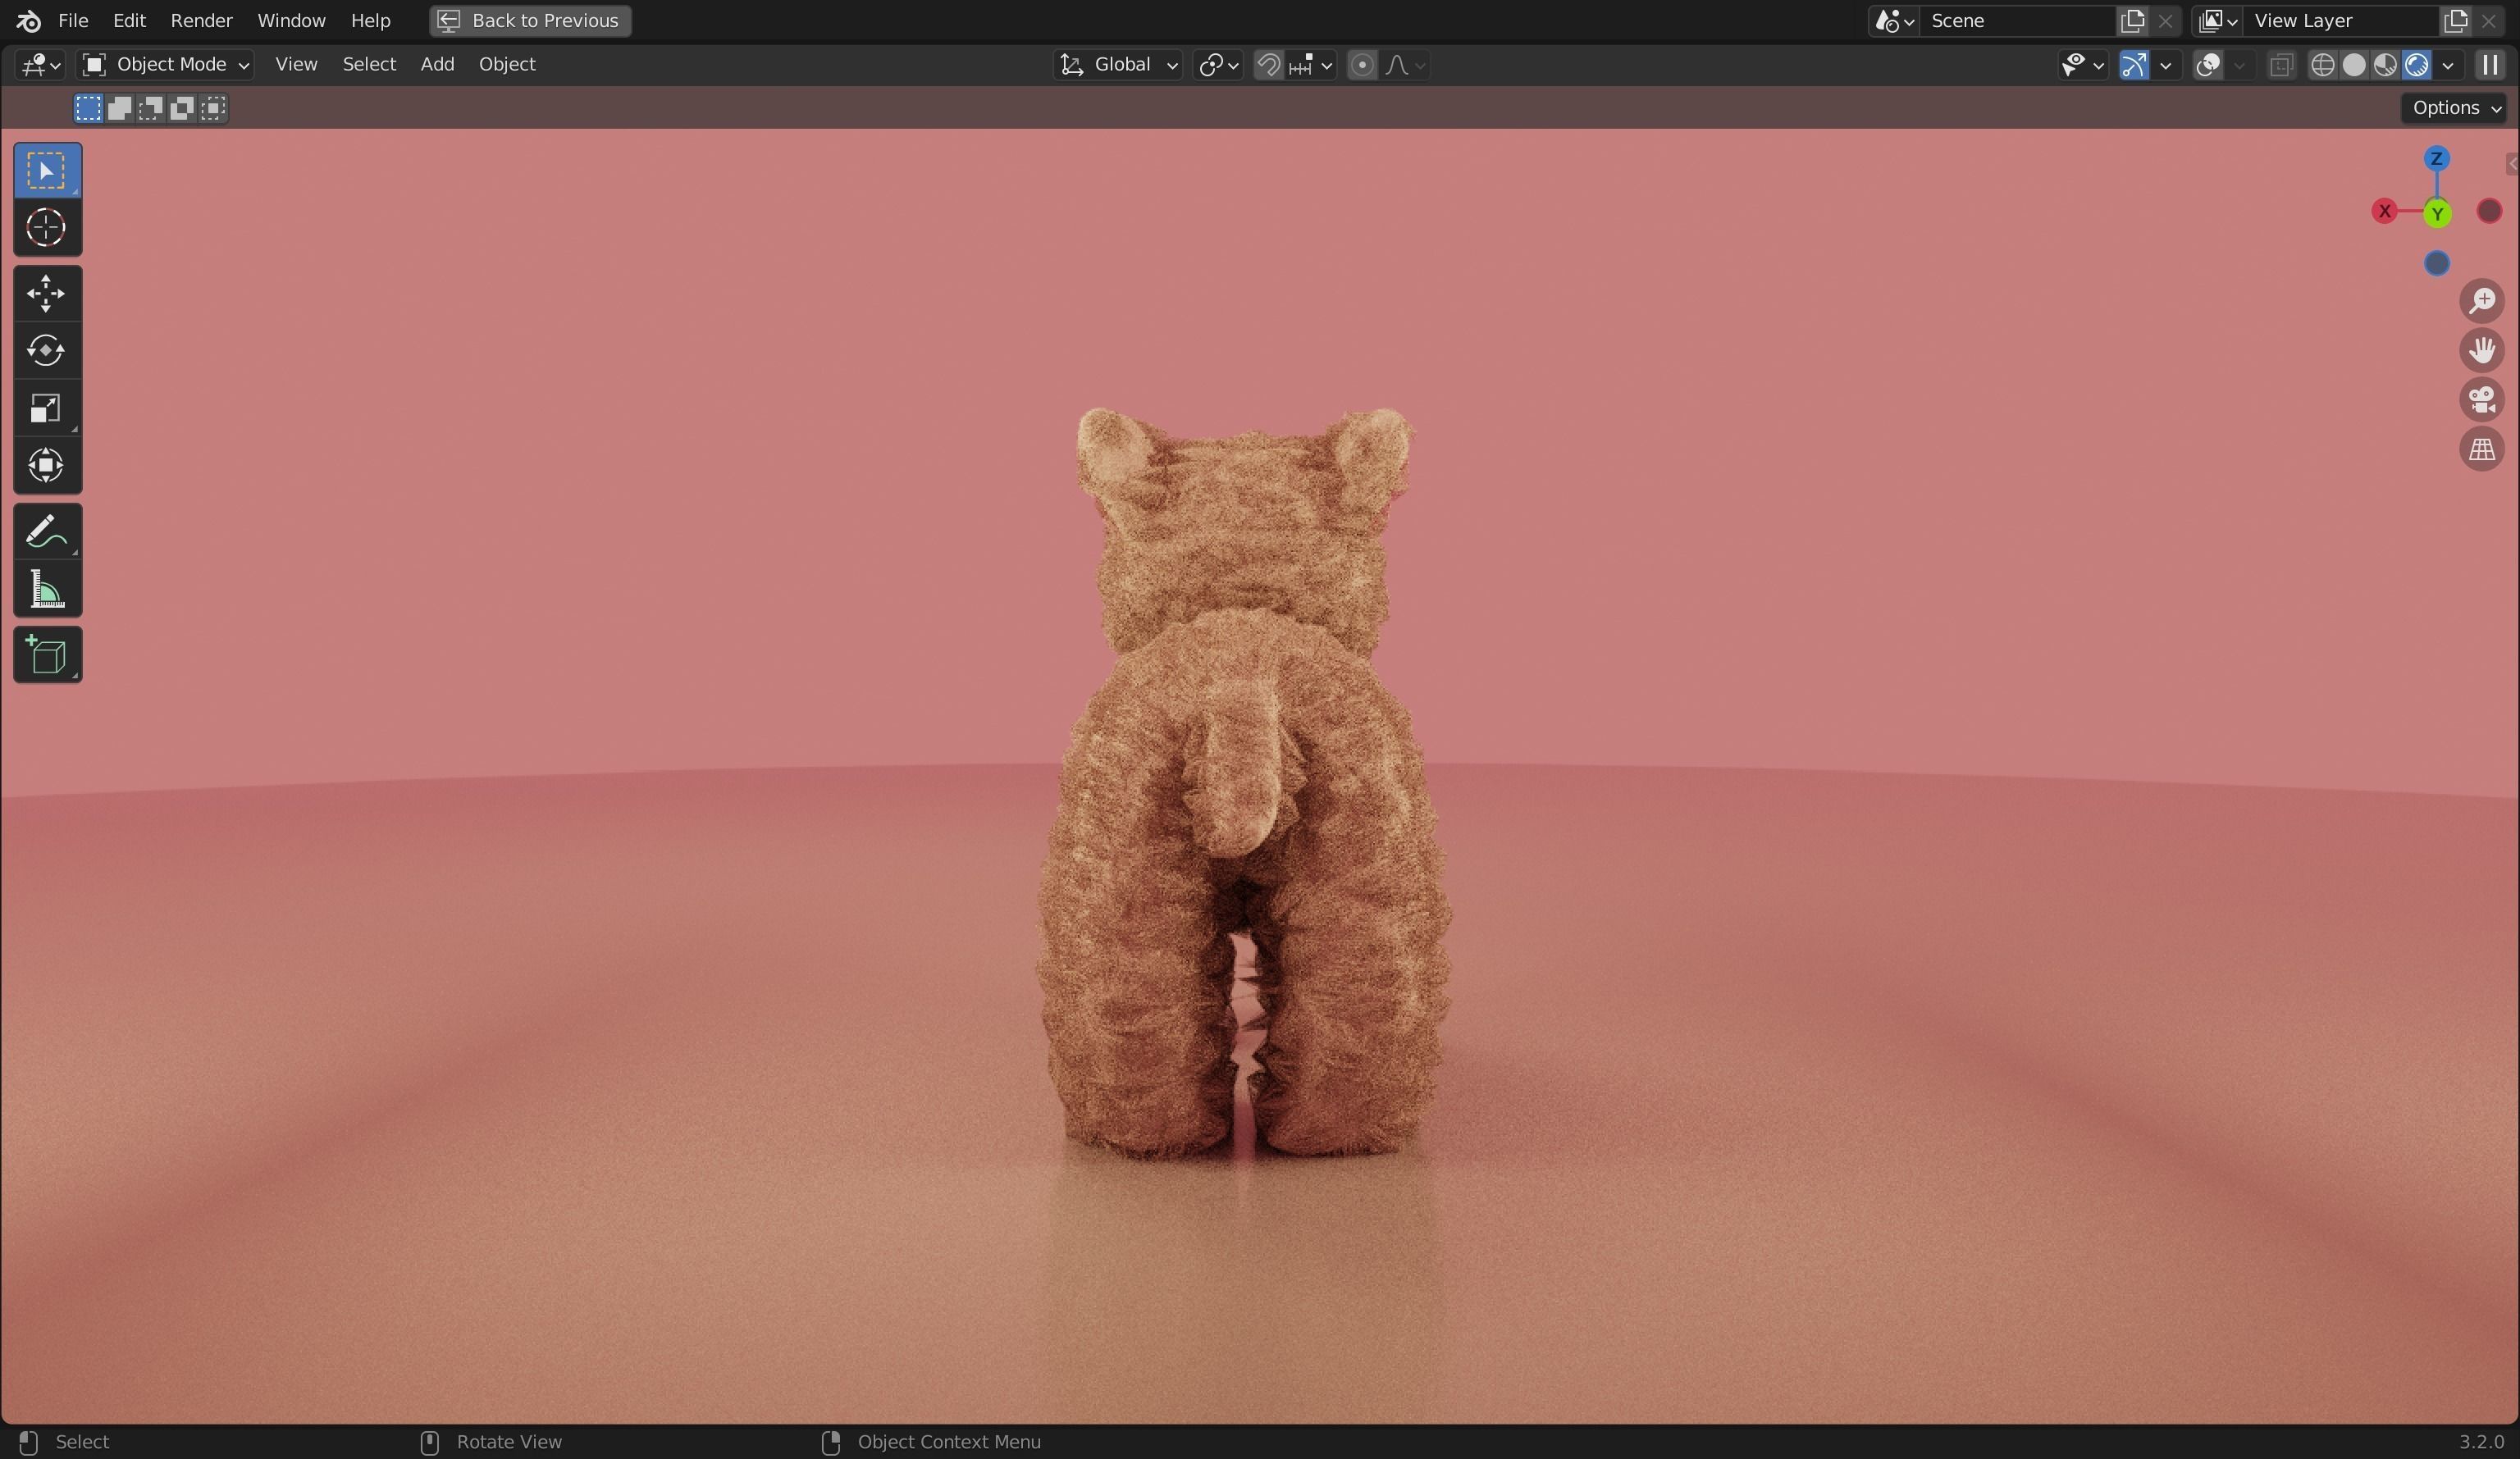The image size is (2520, 1459).
Task: Toggle show gizmo button
Action: [x=2133, y=65]
